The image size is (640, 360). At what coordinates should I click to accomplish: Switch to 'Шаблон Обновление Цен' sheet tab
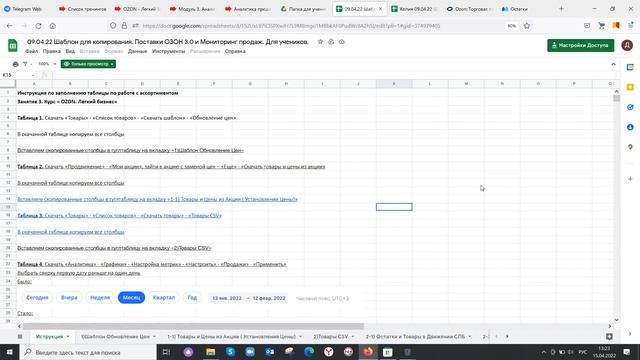click(116, 336)
